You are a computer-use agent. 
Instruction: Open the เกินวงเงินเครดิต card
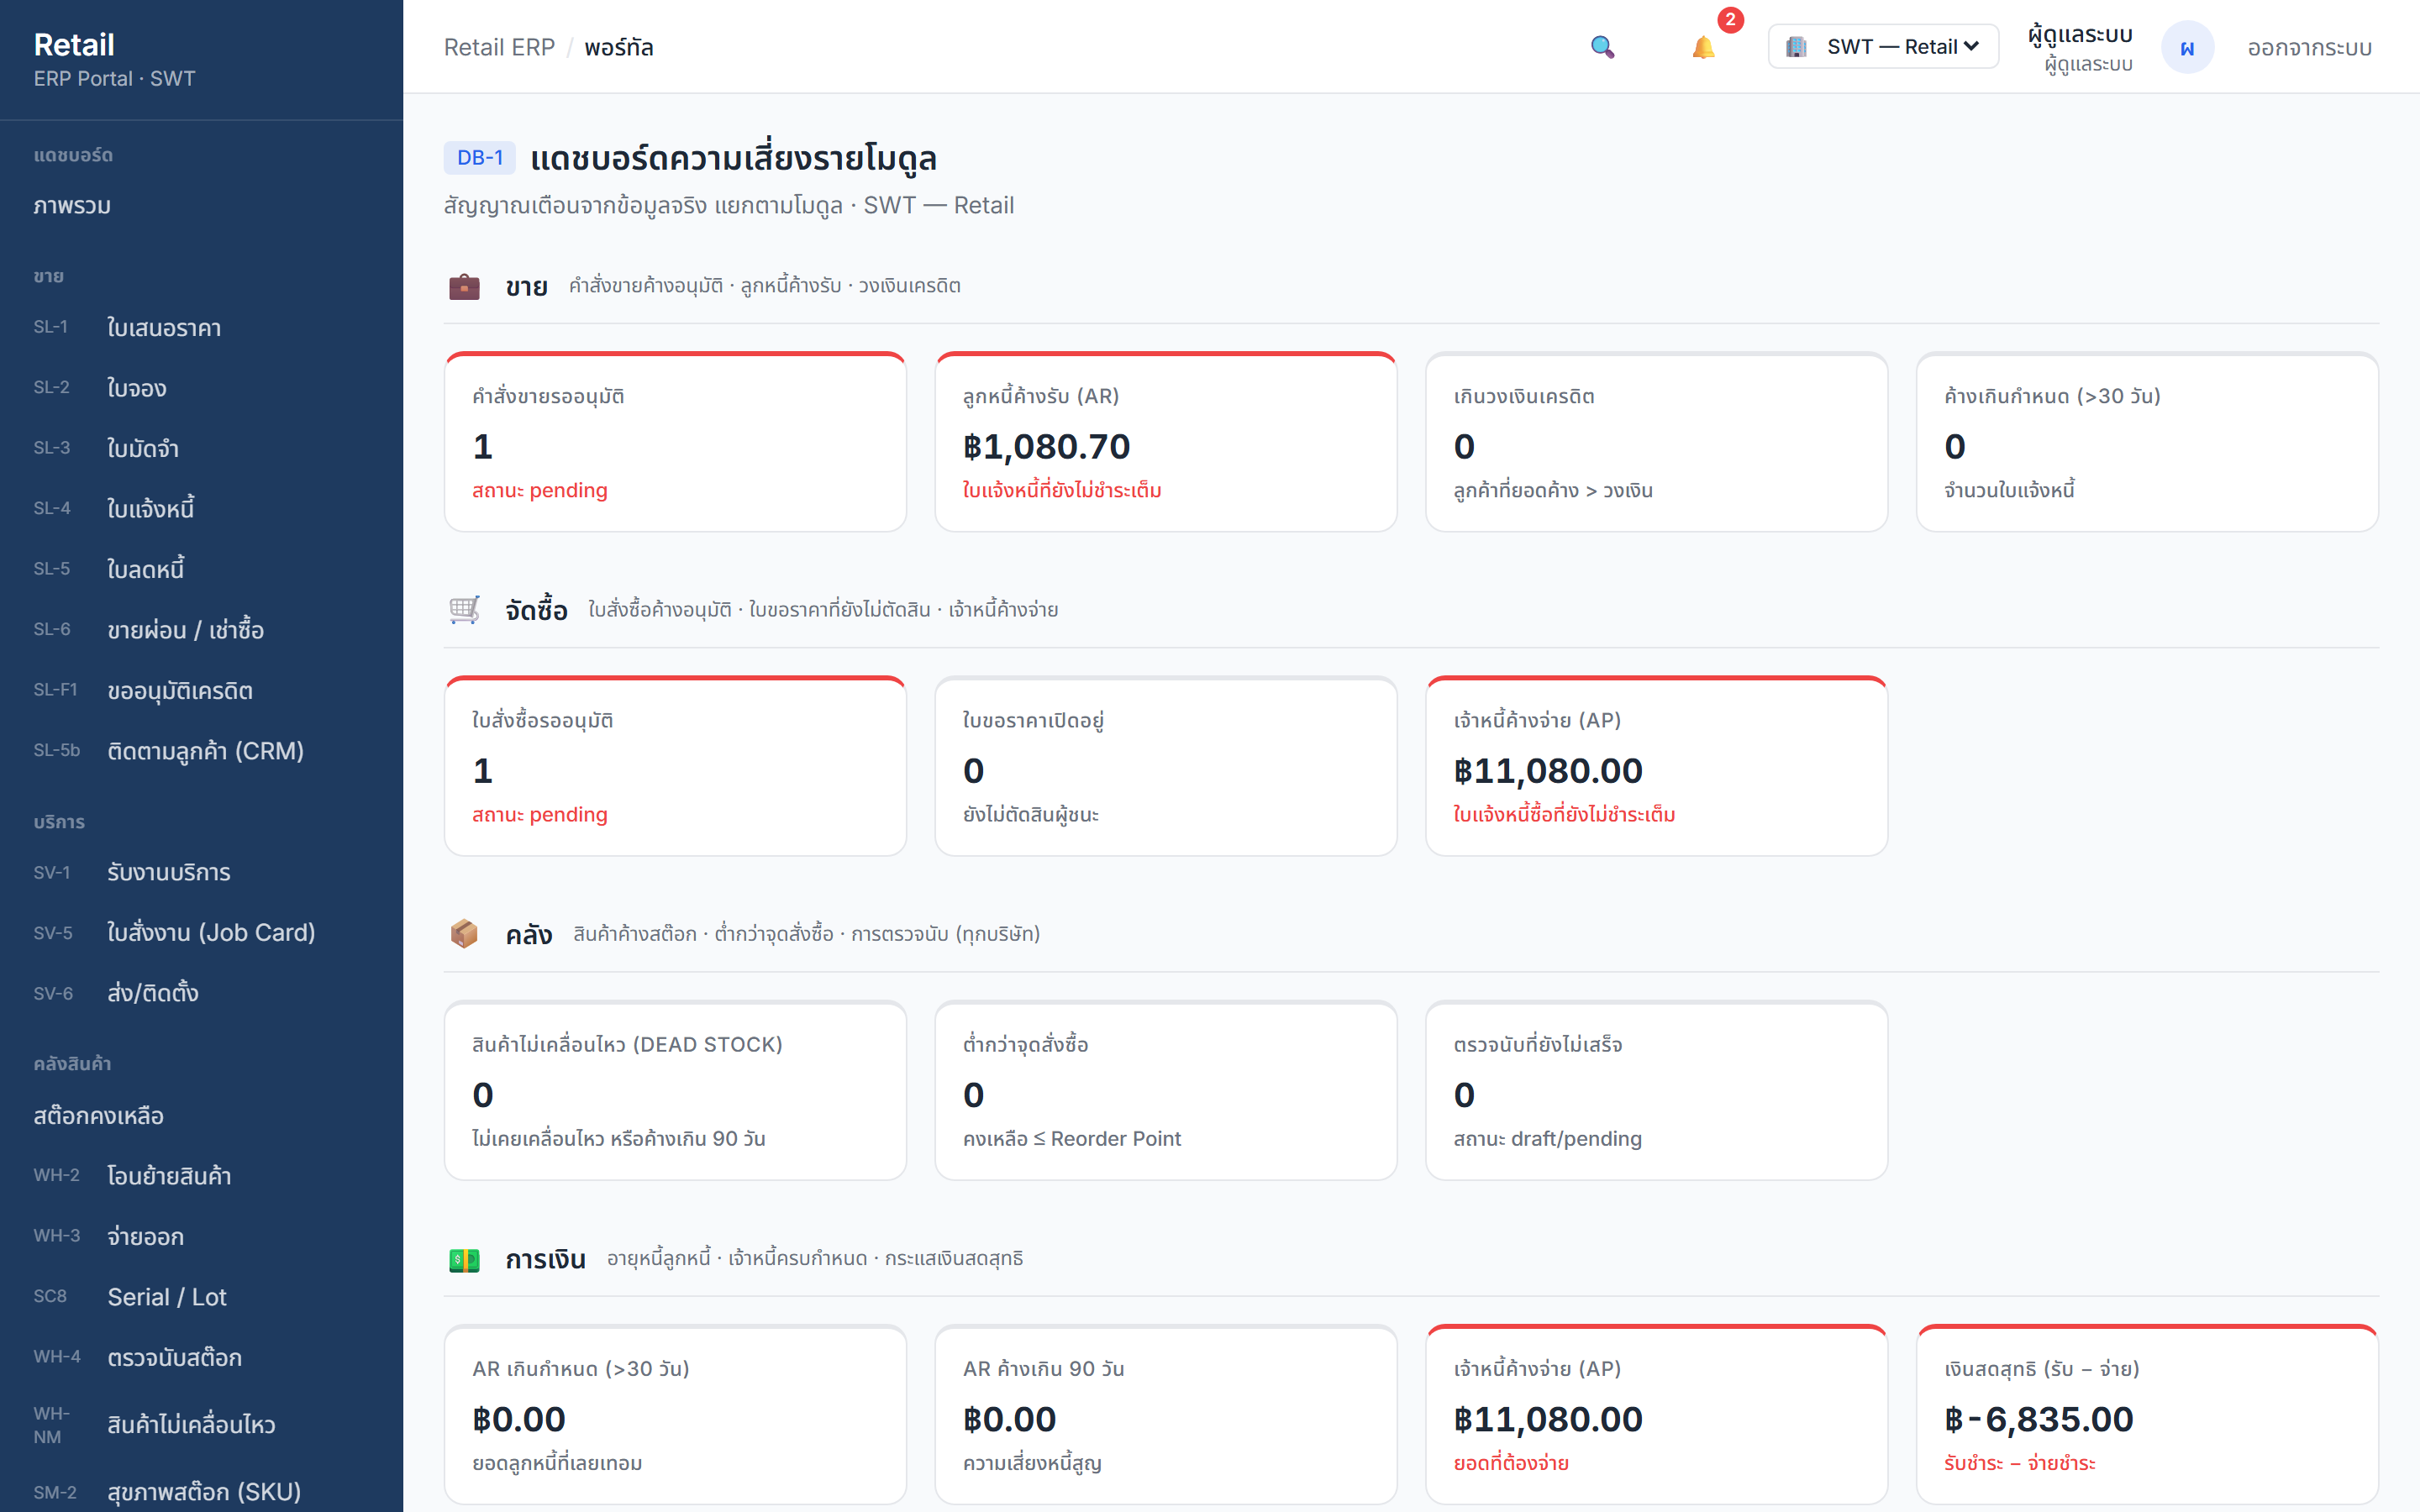(1657, 442)
